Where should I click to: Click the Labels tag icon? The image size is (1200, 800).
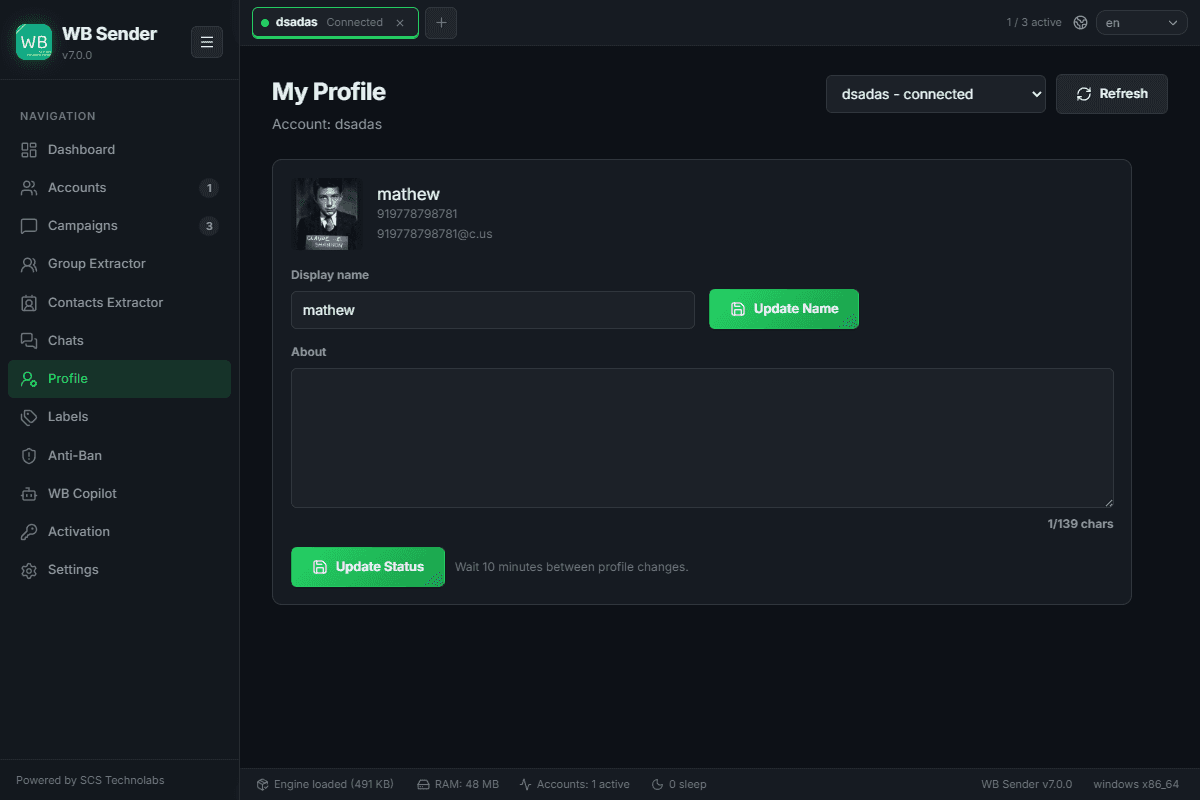29,417
